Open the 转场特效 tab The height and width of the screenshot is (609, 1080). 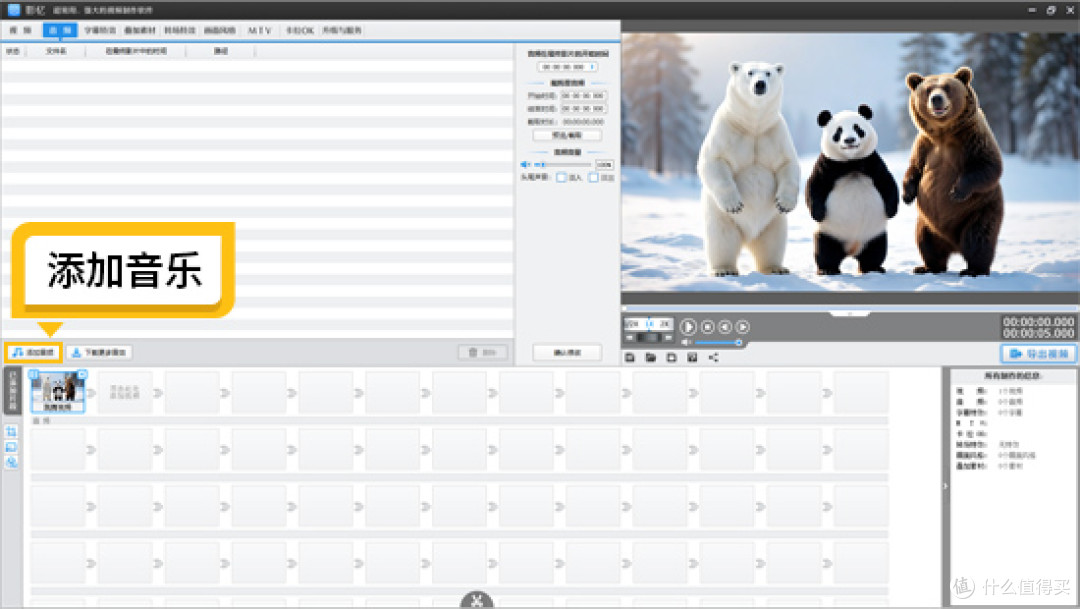pyautogui.click(x=180, y=30)
